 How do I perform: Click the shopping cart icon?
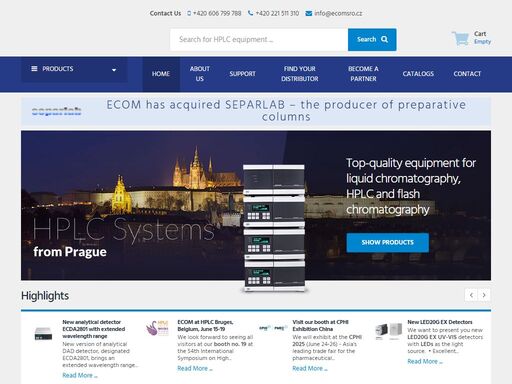click(x=460, y=38)
